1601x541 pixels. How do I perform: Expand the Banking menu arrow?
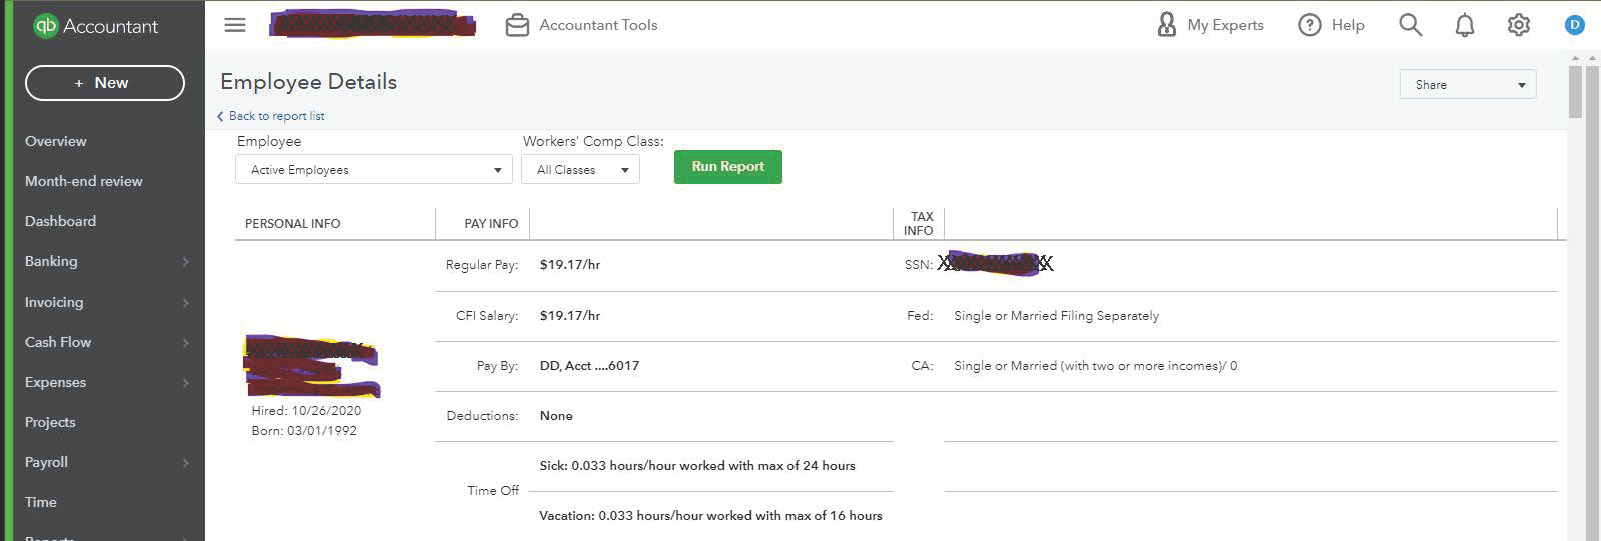click(185, 262)
